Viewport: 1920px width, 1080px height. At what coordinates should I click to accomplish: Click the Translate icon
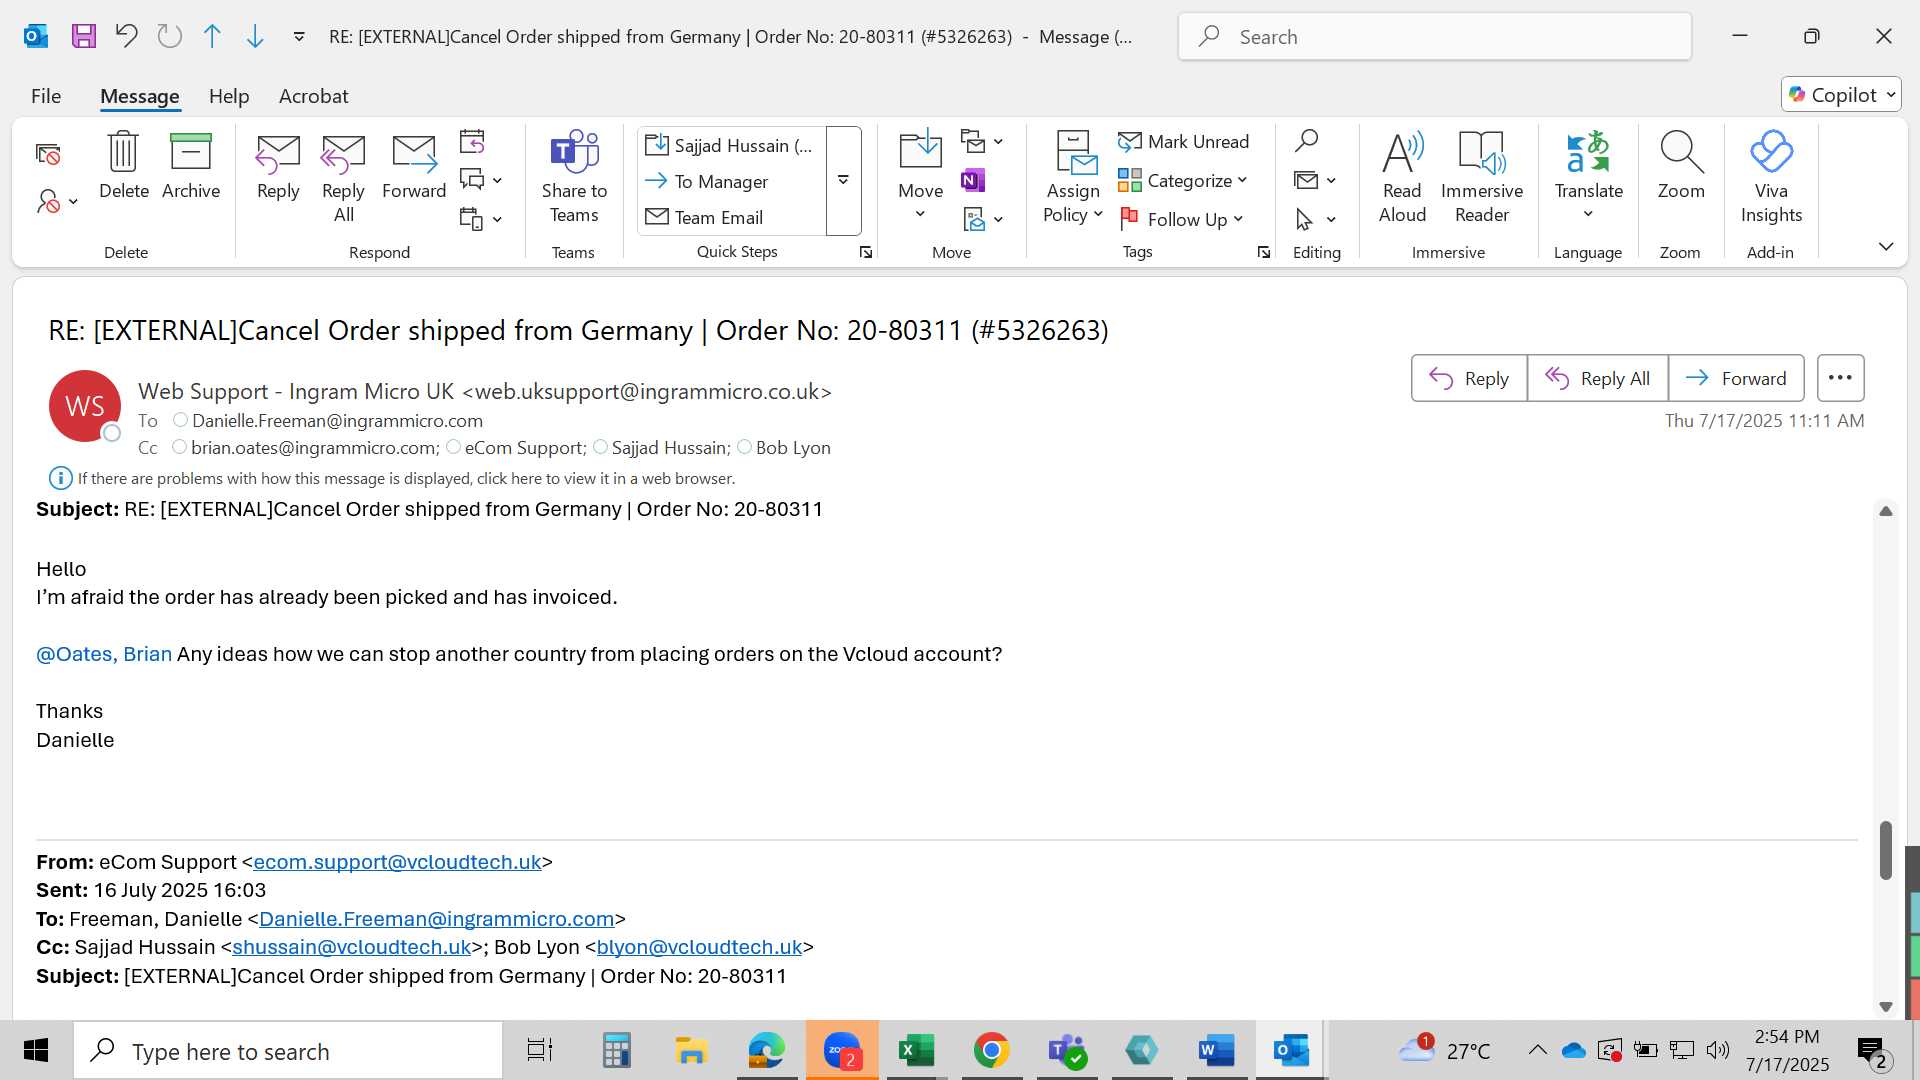point(1588,174)
